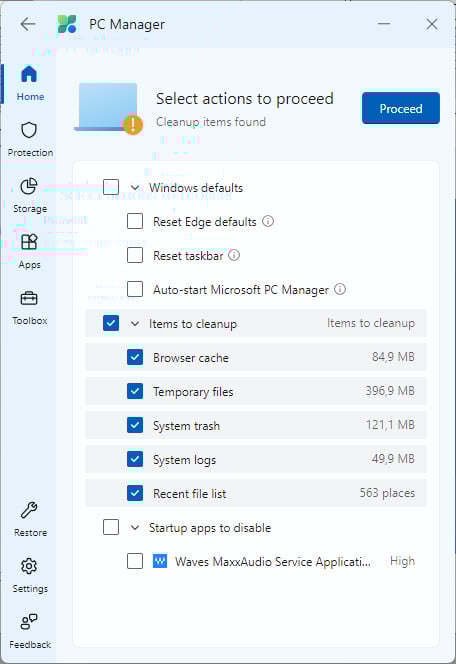The height and width of the screenshot is (664, 456).
Task: Switch to the Protection tab label
Action: [30, 152]
